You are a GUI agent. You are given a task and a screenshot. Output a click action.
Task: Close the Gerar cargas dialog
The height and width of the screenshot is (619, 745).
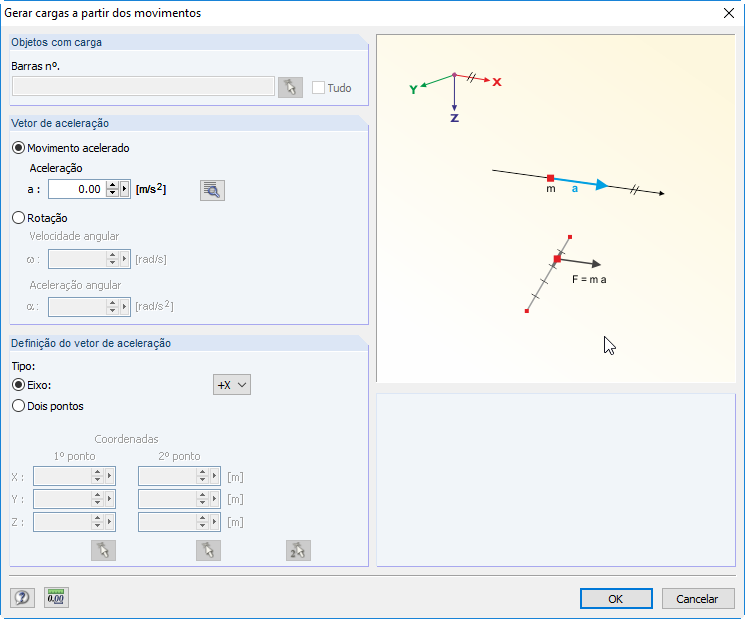729,13
